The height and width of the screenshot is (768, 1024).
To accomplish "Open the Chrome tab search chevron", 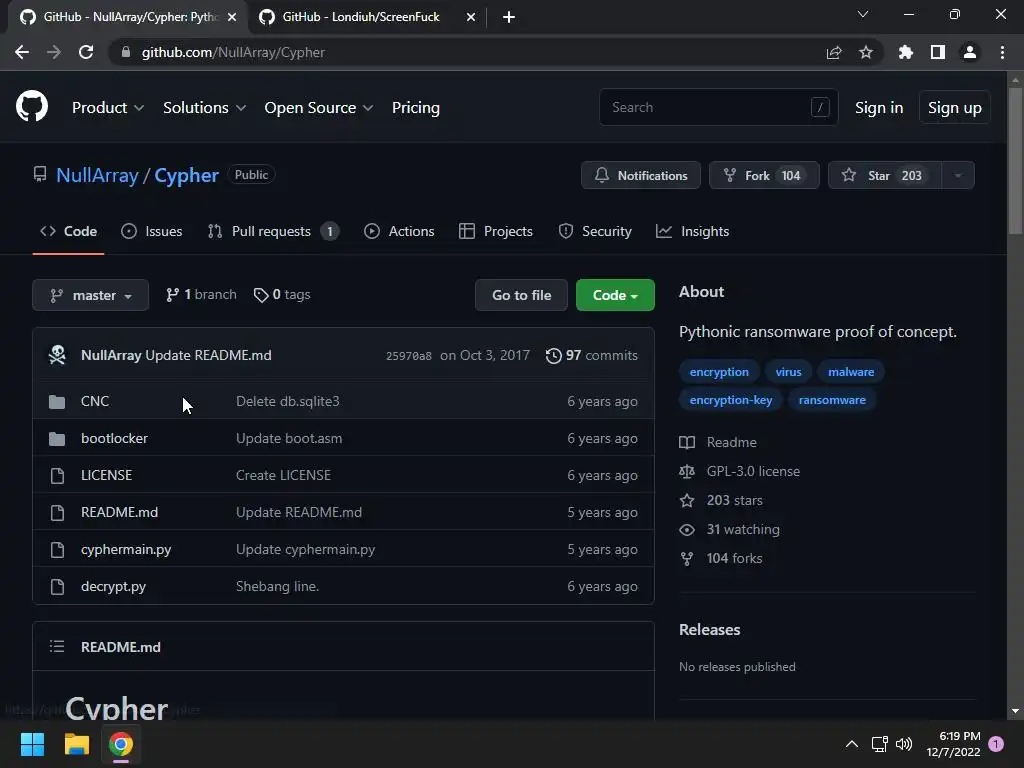I will [863, 14].
